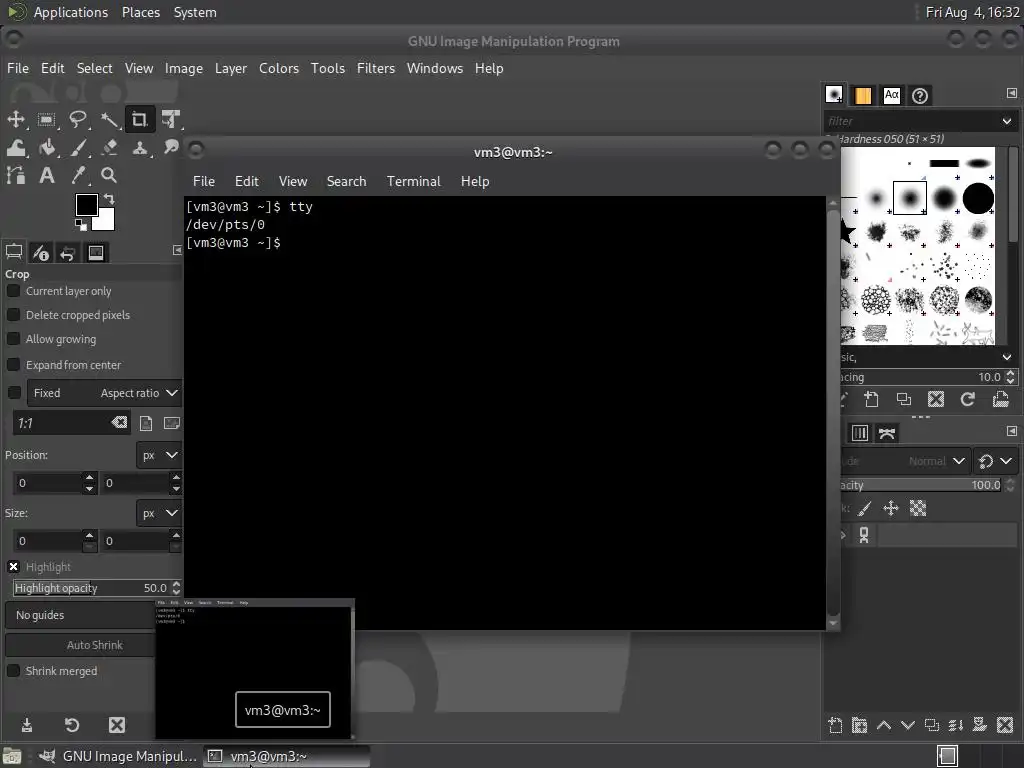The height and width of the screenshot is (768, 1024).
Task: Swap foreground and background colors
Action: click(109, 199)
